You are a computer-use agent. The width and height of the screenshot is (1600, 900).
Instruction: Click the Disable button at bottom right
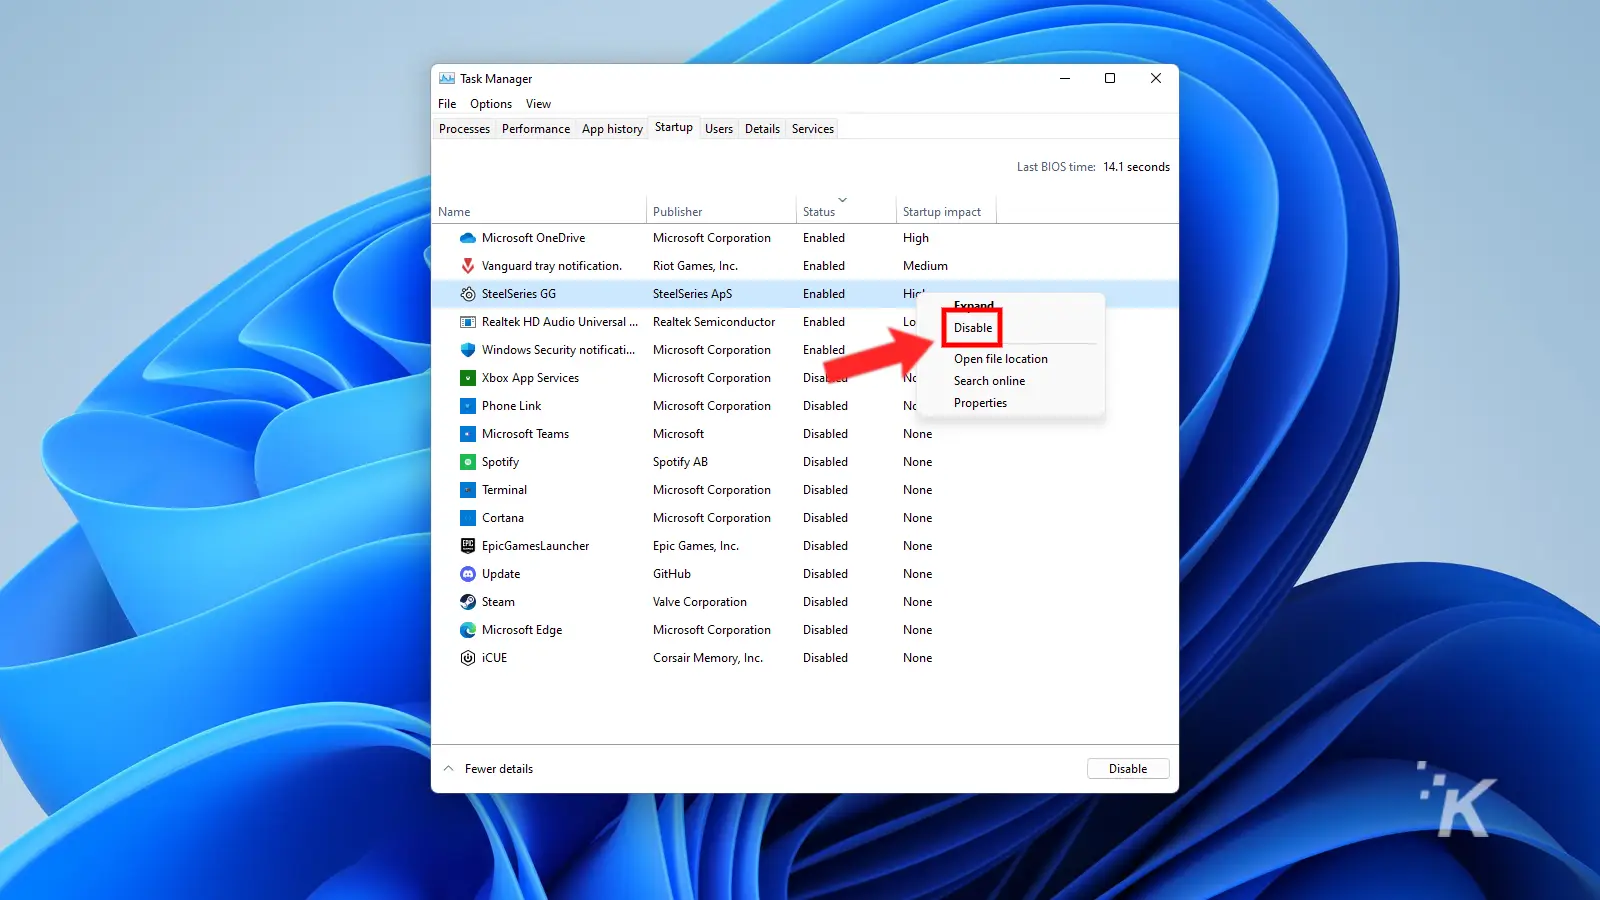(1128, 769)
